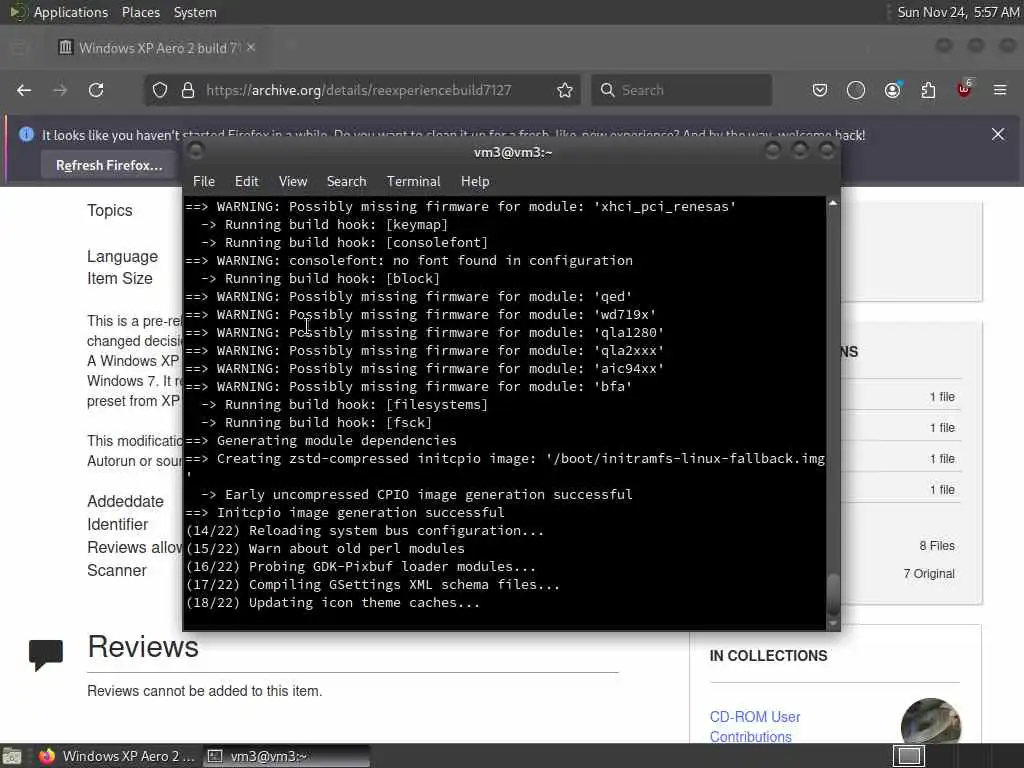1024x768 pixels.
Task: Click the 'Language' metadata label
Action: pos(123,256)
